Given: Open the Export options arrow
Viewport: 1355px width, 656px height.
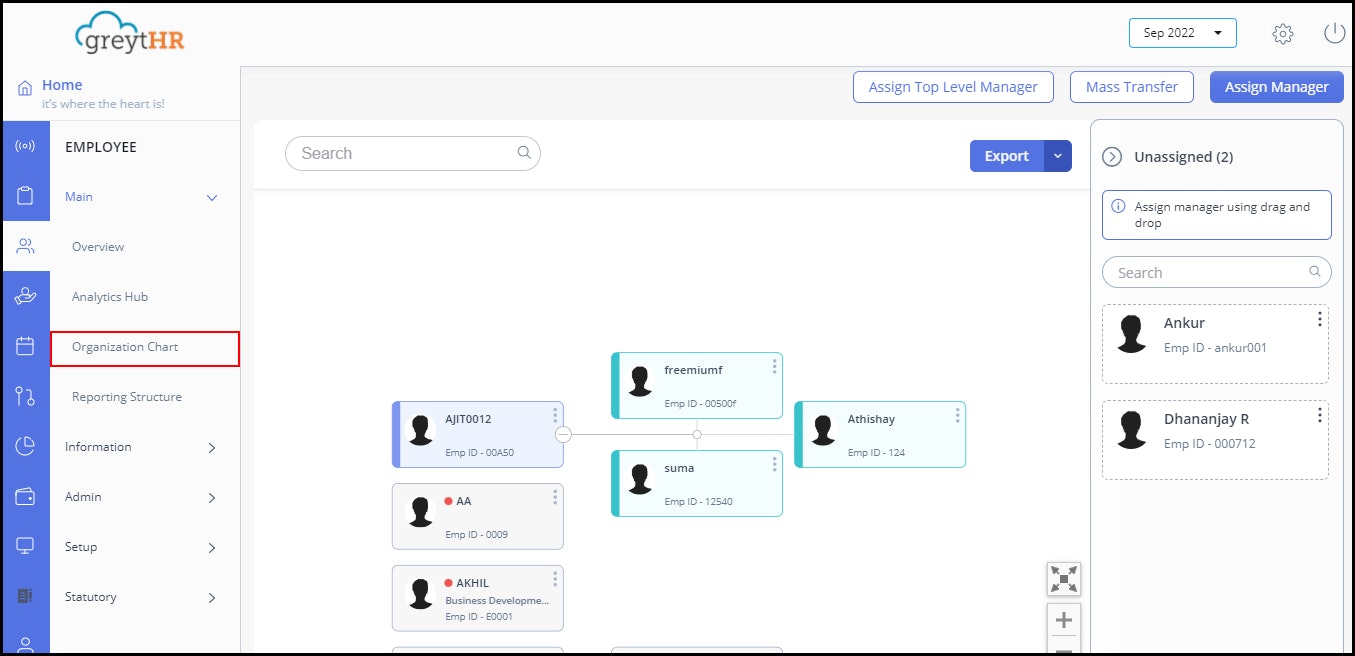Looking at the screenshot, I should 1058,156.
